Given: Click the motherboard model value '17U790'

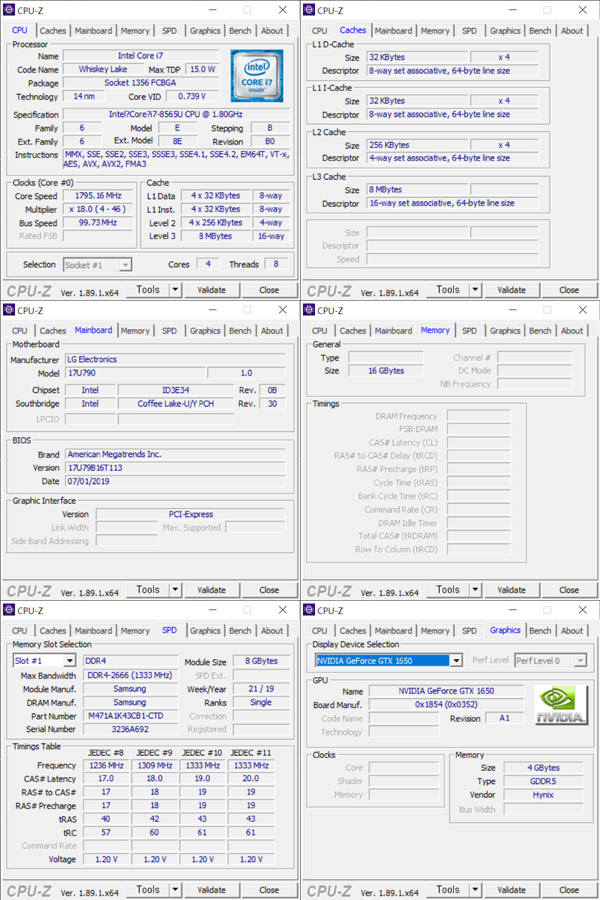Looking at the screenshot, I should [x=135, y=373].
